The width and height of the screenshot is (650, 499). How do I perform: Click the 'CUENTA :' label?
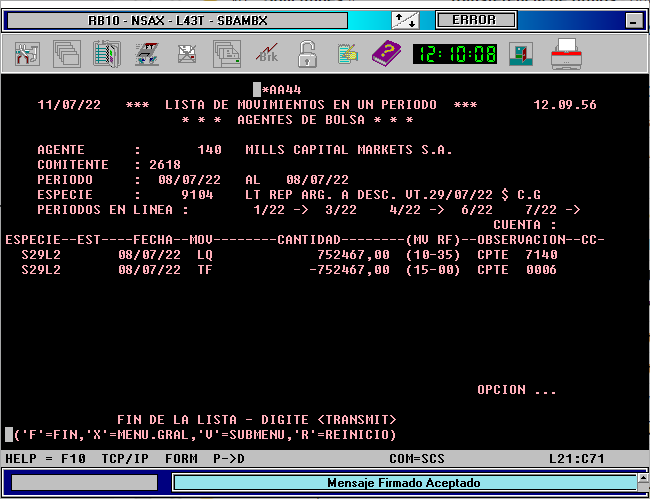(x=525, y=225)
